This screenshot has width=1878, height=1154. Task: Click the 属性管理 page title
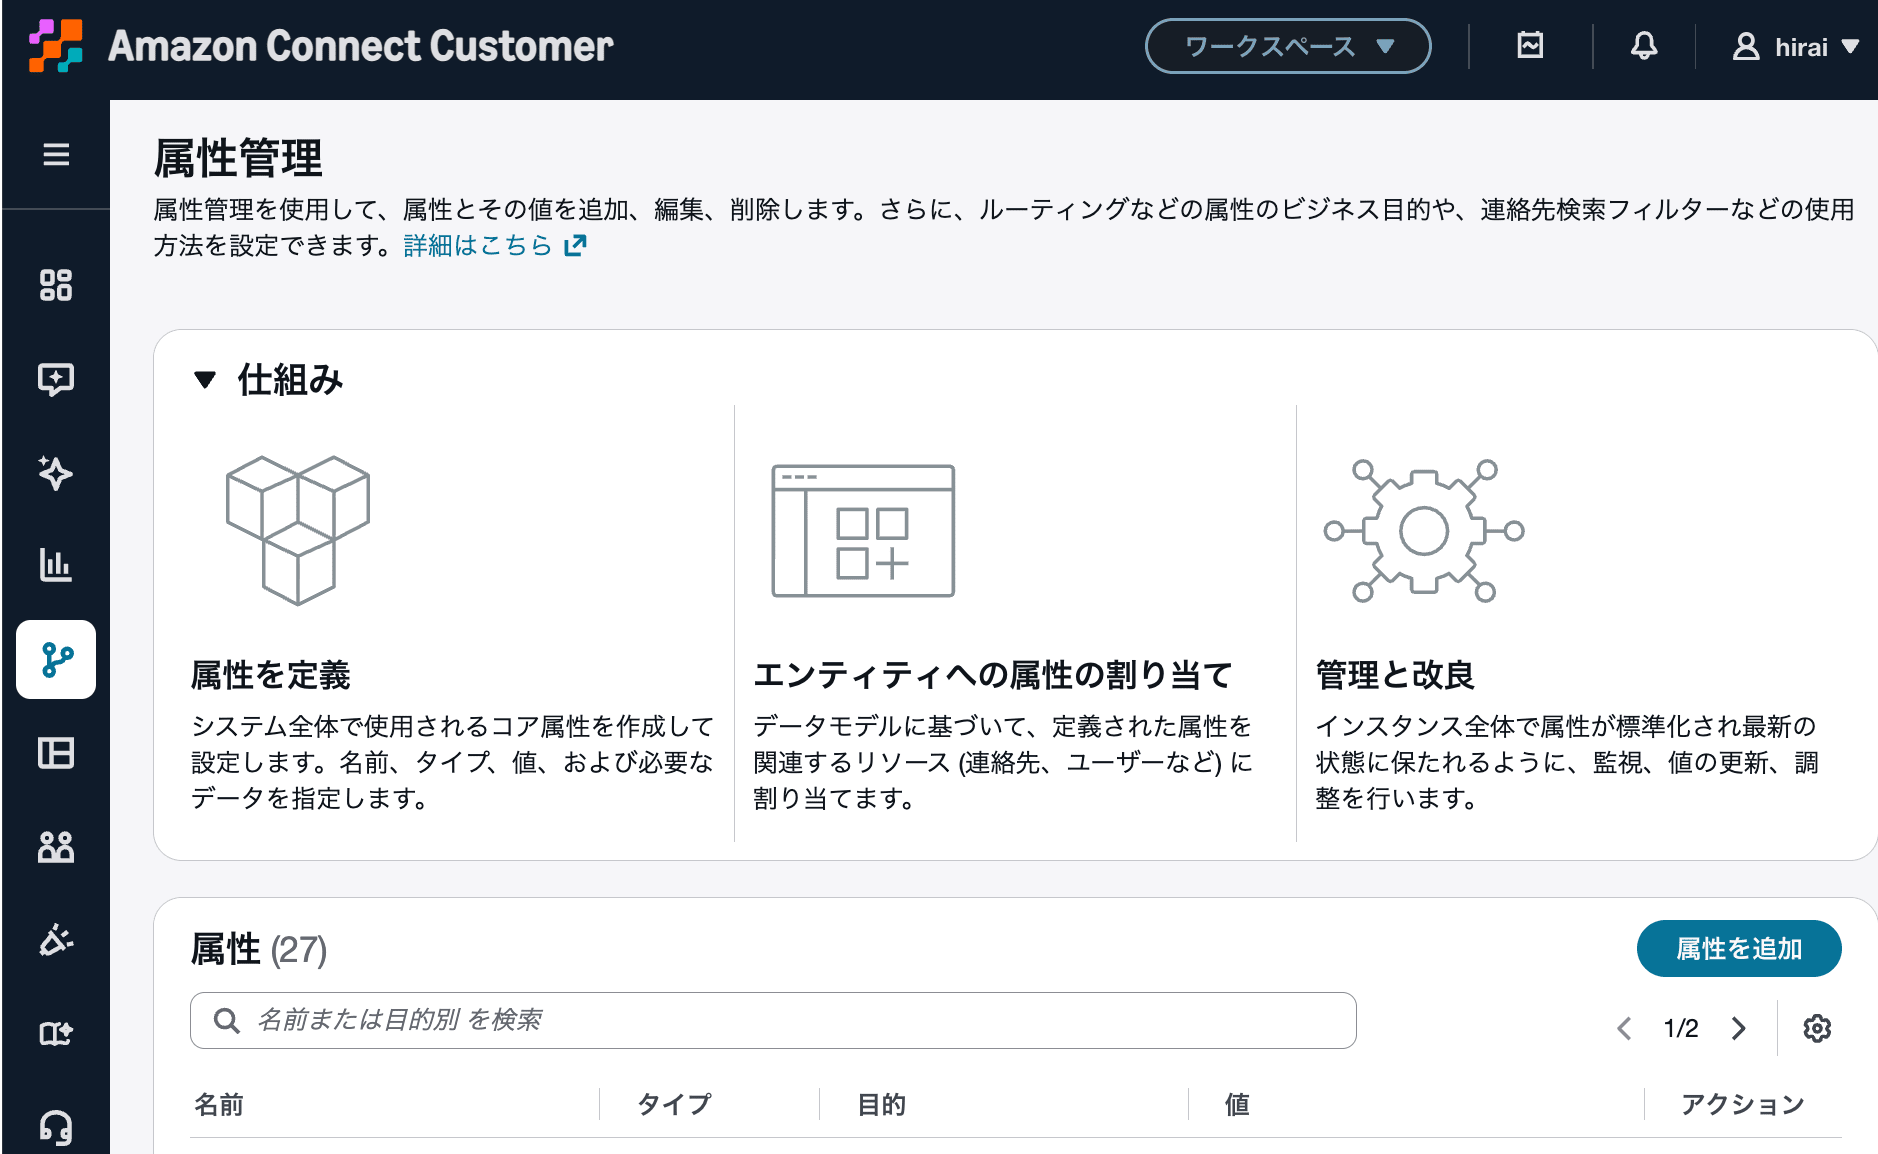pos(238,158)
